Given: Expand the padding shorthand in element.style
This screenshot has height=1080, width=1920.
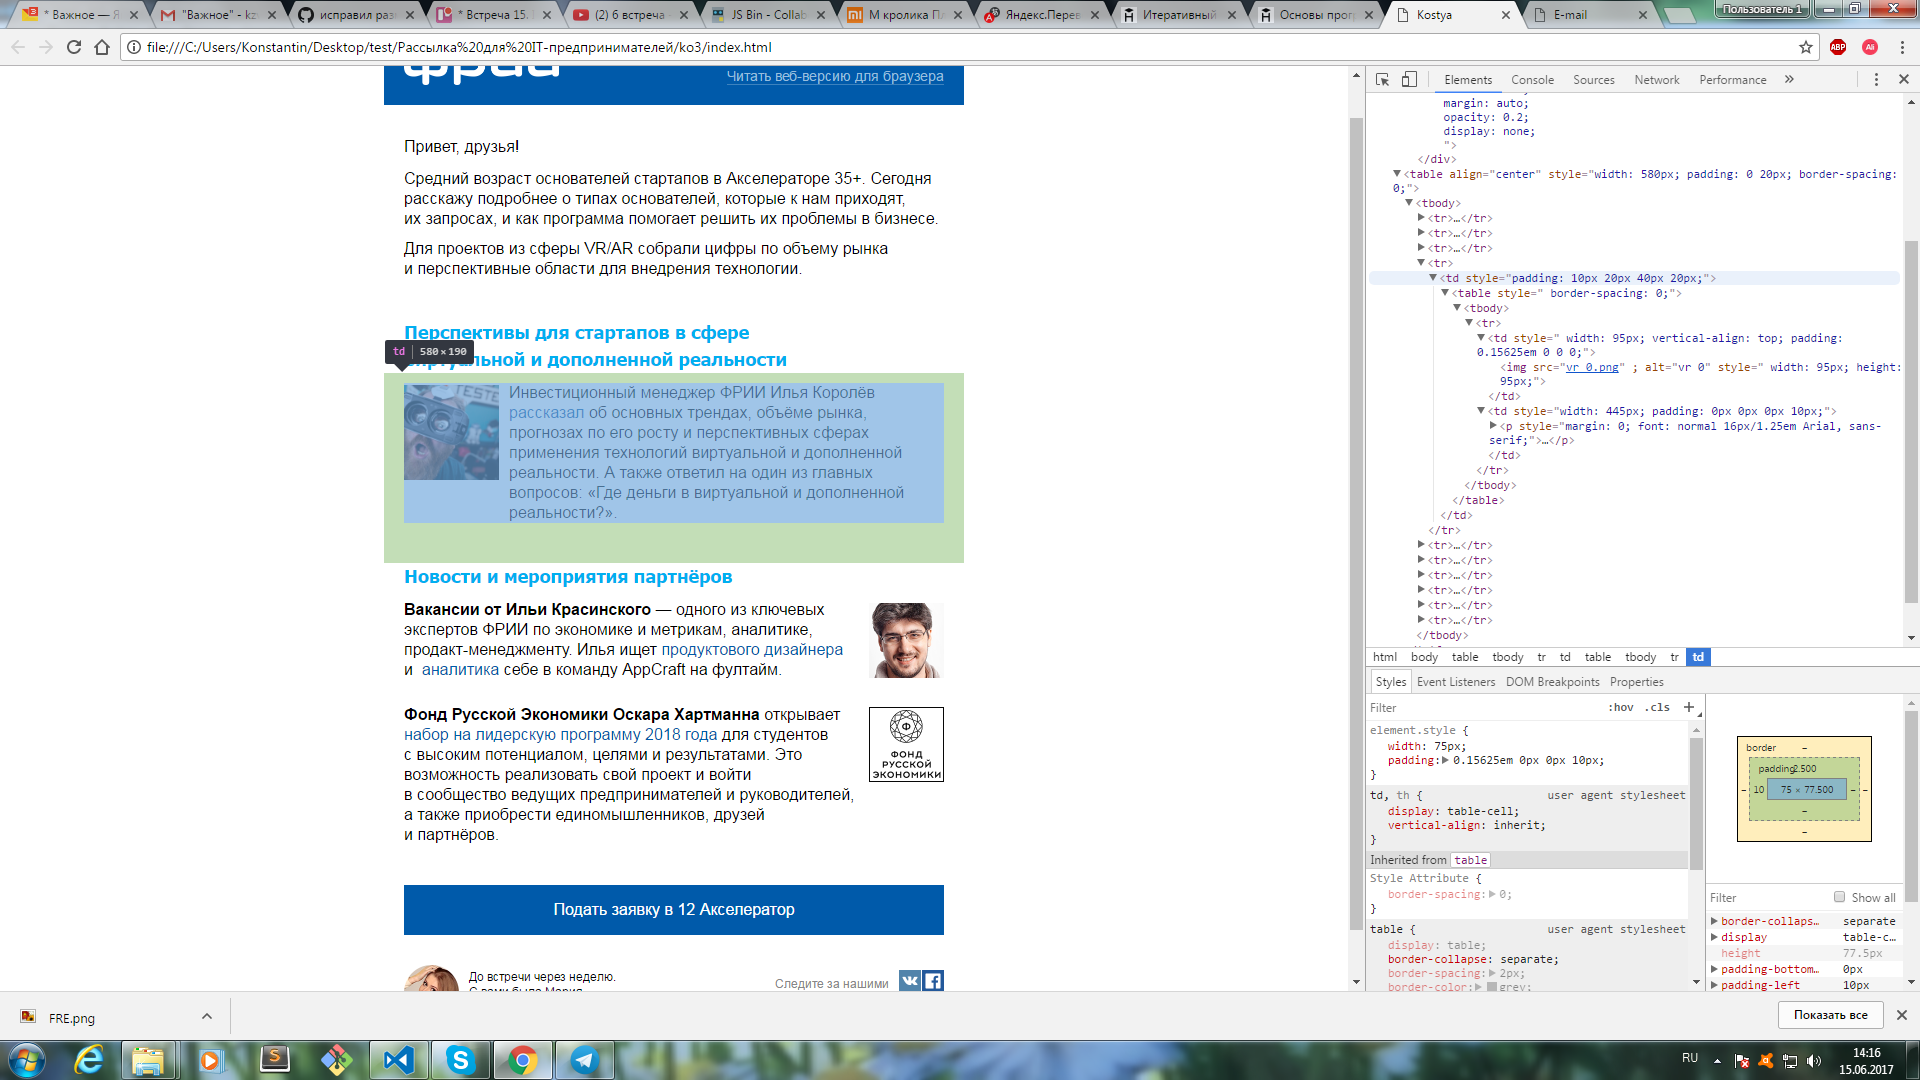Looking at the screenshot, I should click(1445, 761).
